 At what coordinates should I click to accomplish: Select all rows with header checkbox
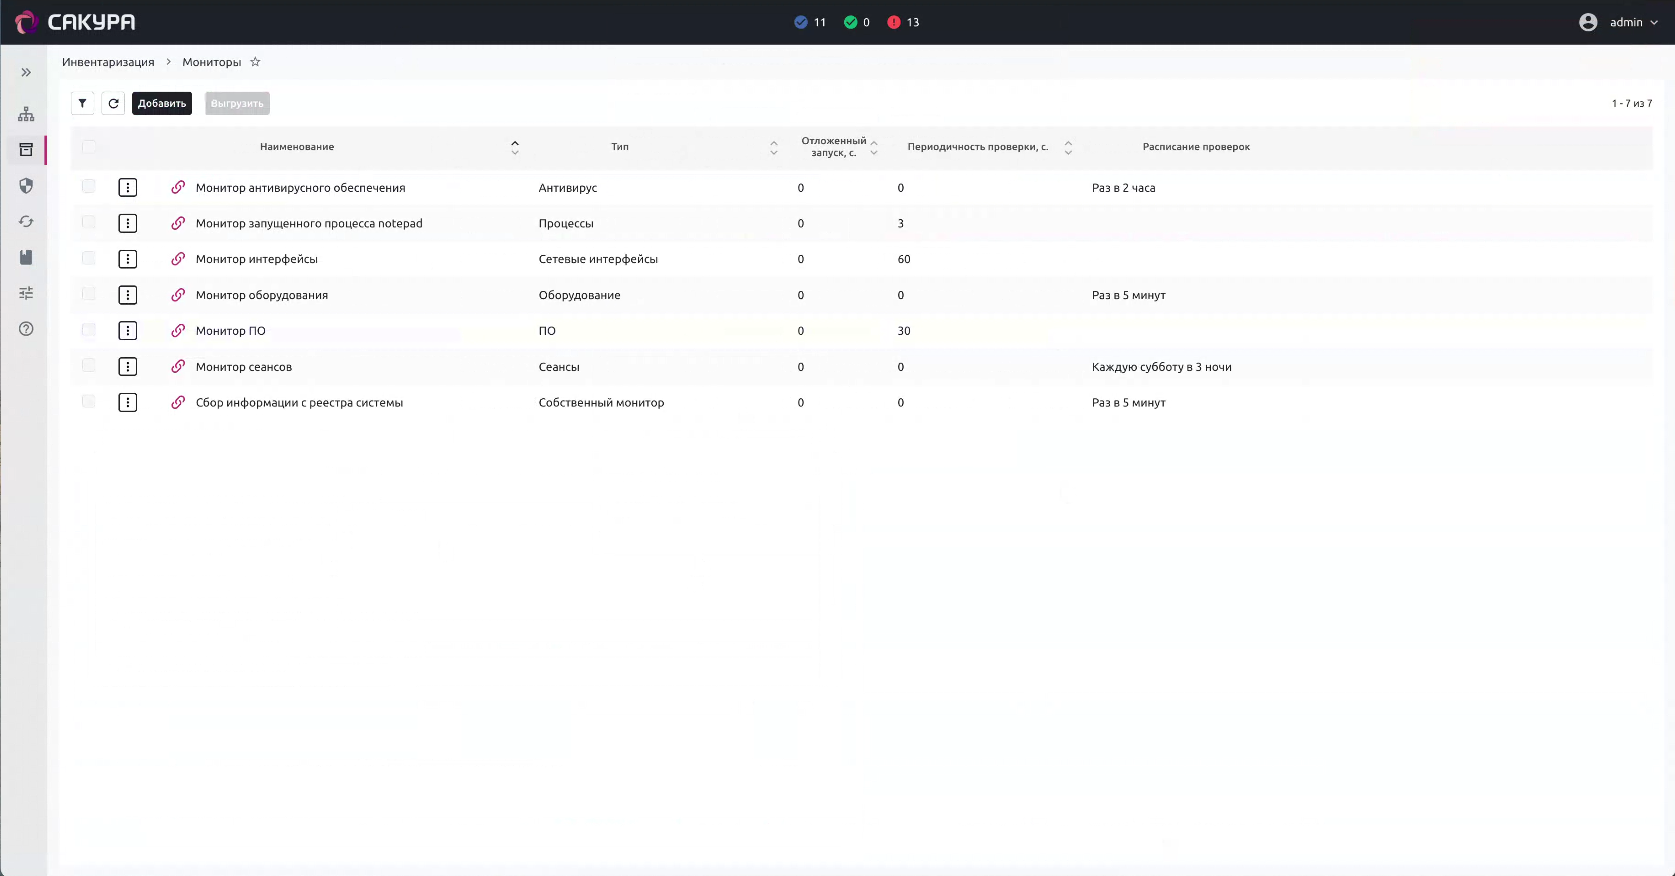click(89, 147)
